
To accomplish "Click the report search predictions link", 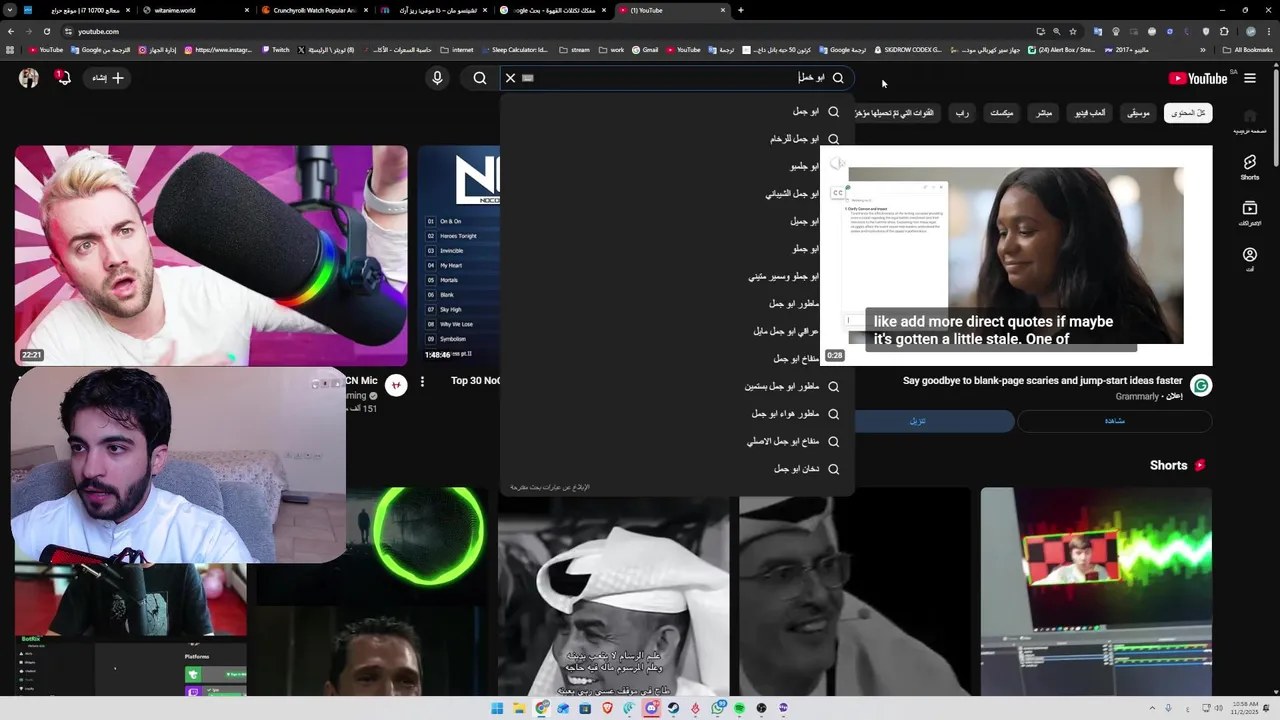I will [550, 487].
